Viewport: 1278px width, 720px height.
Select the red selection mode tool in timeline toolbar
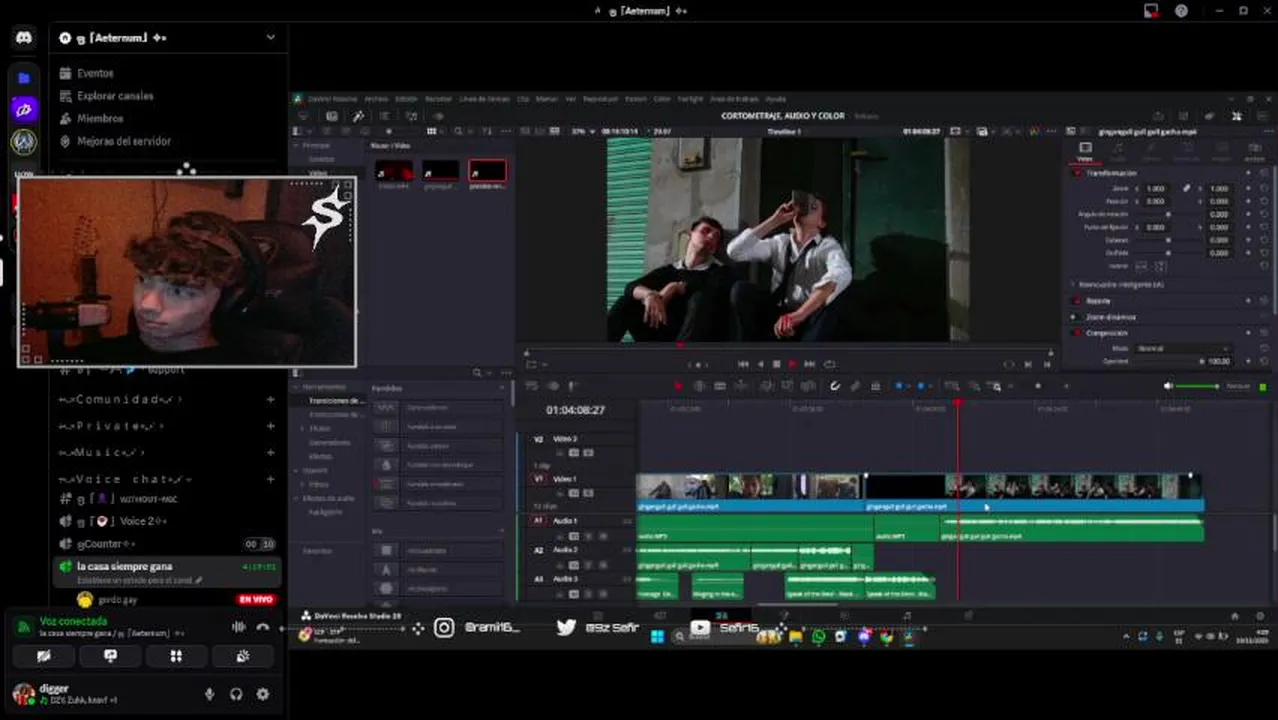(x=678, y=386)
